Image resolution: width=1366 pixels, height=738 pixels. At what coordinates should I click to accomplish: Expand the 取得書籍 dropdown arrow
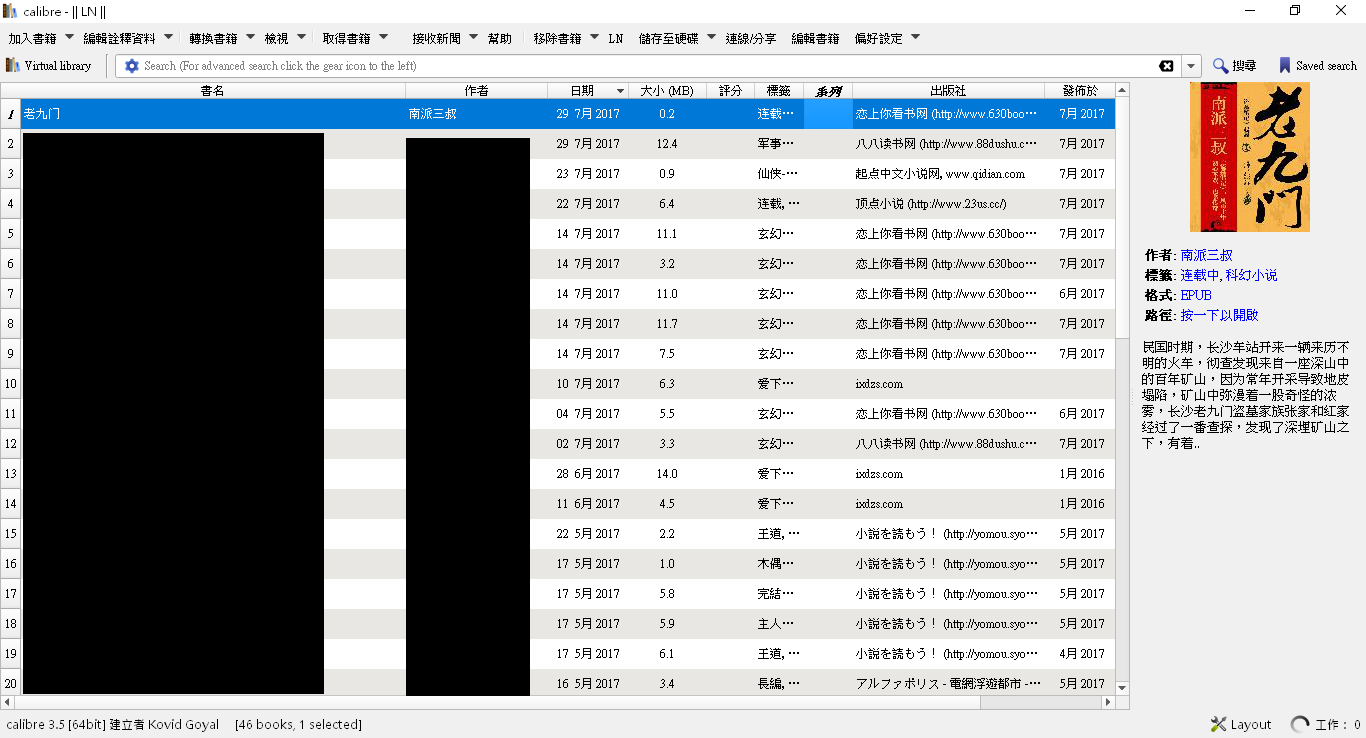pos(383,38)
